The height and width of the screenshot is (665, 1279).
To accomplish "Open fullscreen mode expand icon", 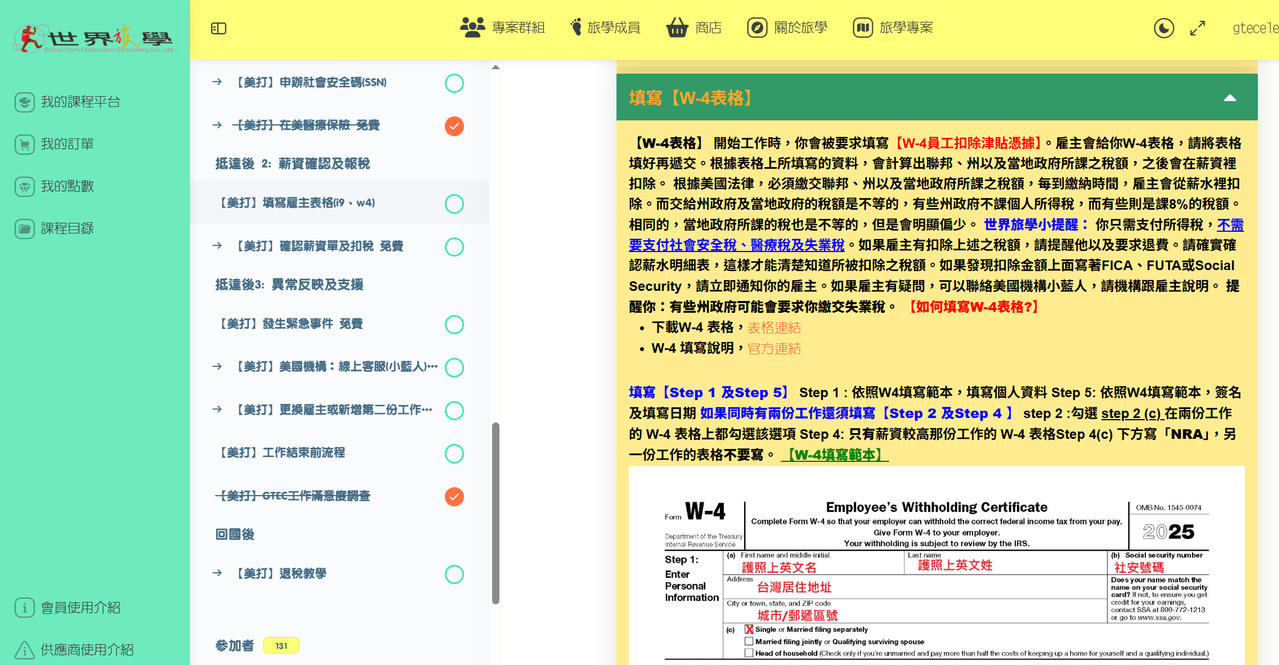I will point(1197,28).
